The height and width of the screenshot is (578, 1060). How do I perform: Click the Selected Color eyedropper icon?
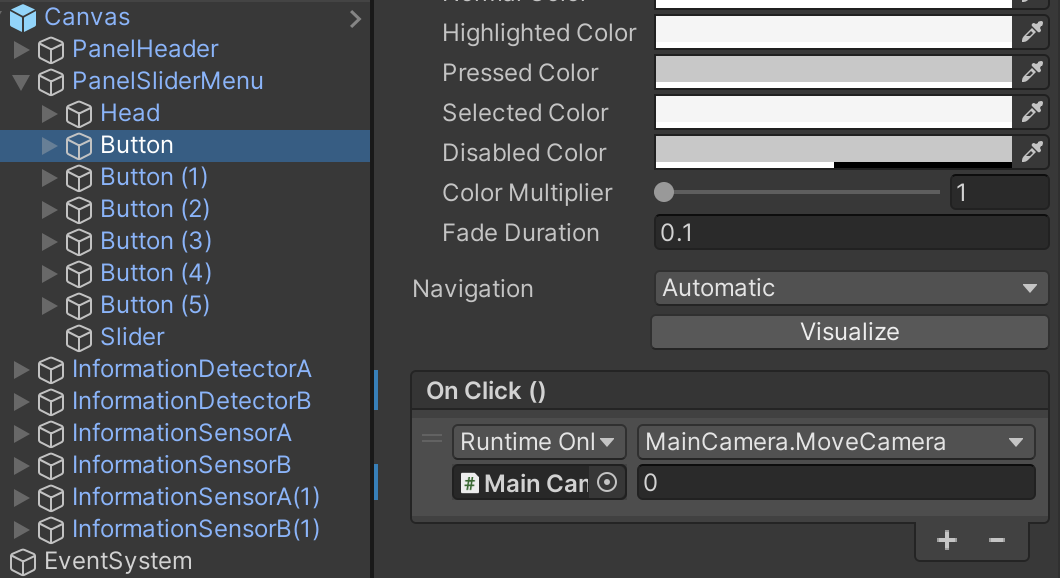coord(1032,113)
